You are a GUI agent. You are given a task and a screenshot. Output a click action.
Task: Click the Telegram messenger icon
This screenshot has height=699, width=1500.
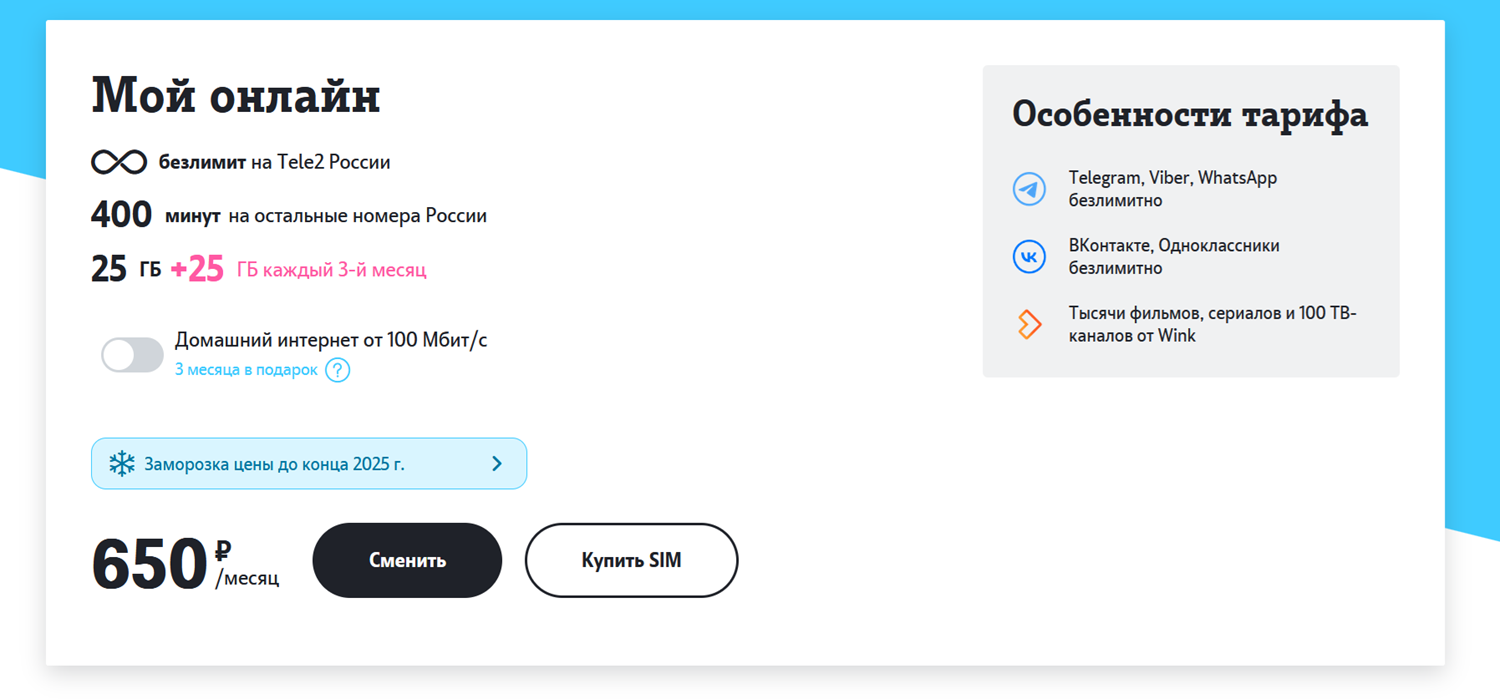tap(1029, 189)
